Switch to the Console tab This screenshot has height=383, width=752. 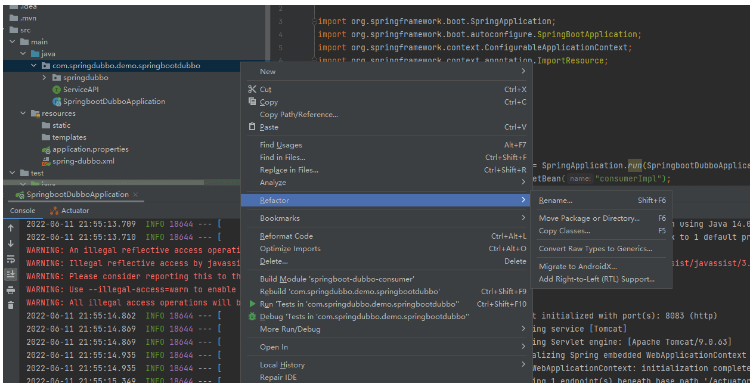23,210
